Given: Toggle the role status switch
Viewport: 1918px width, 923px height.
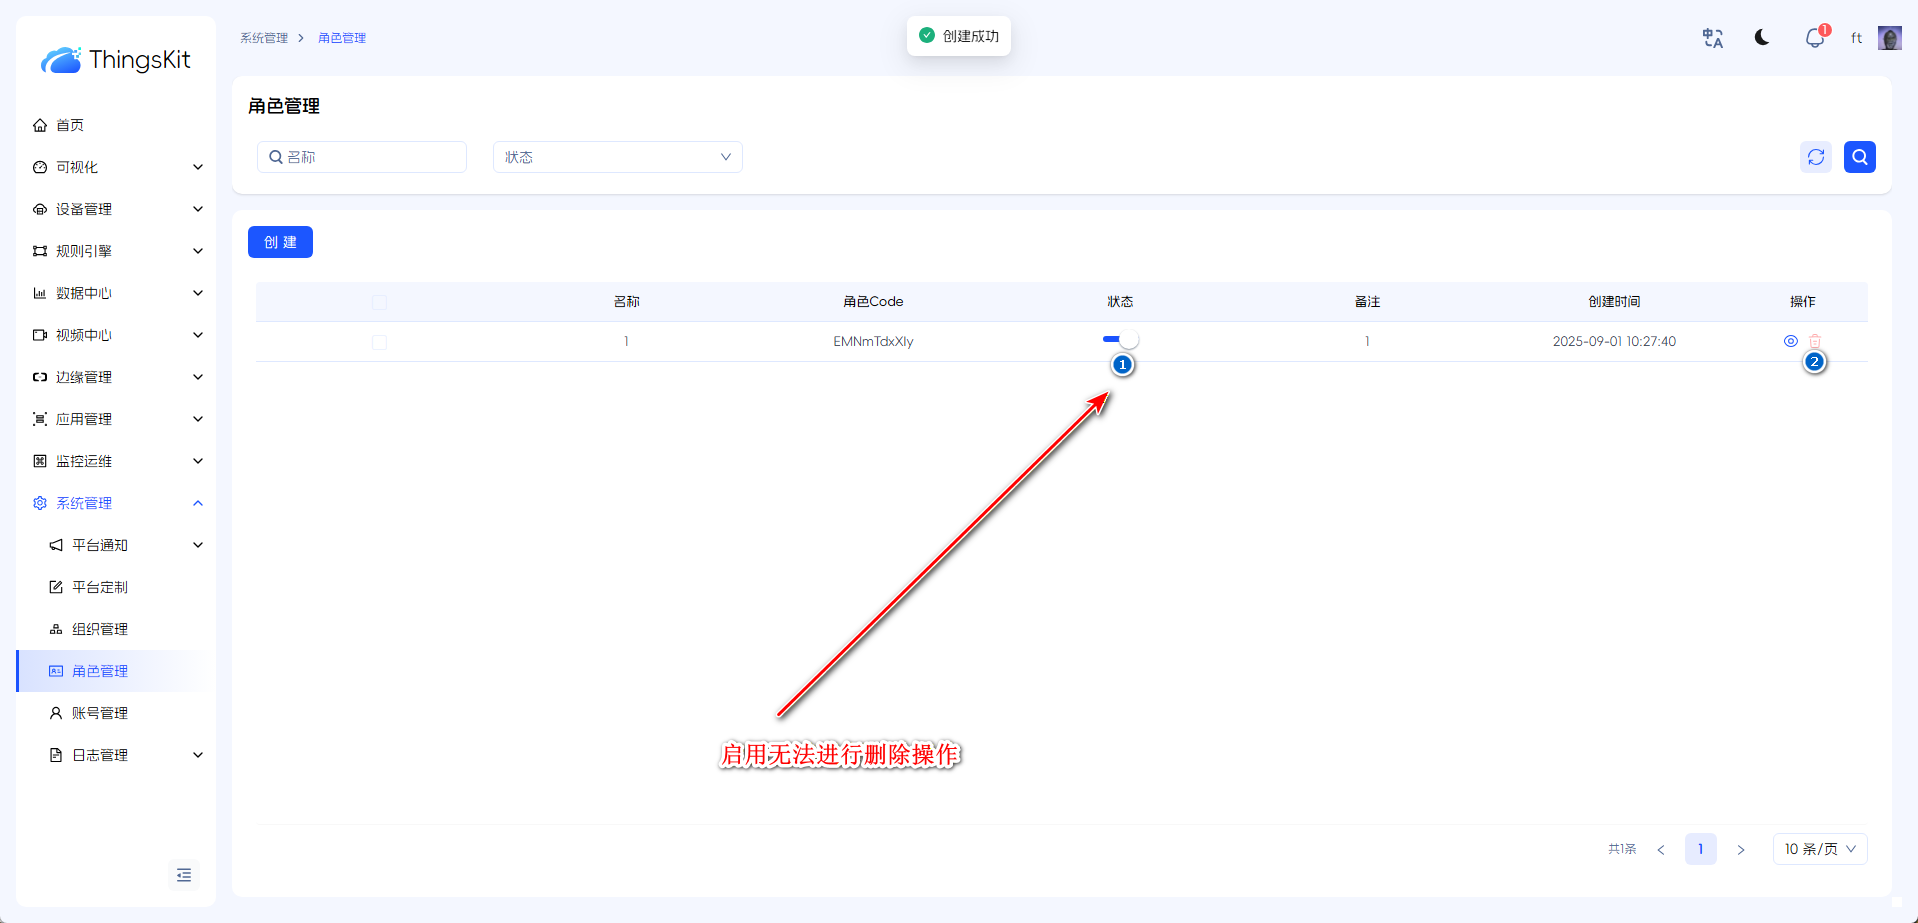Looking at the screenshot, I should click(1120, 340).
